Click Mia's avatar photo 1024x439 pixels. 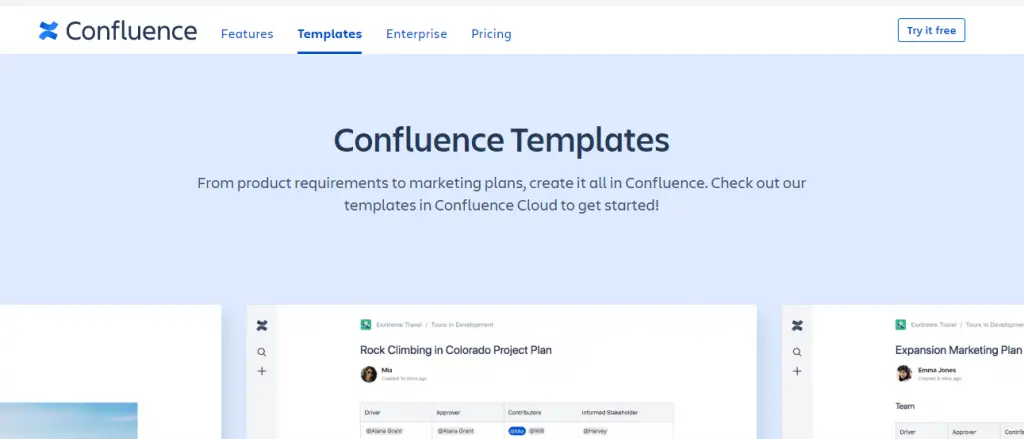368,374
